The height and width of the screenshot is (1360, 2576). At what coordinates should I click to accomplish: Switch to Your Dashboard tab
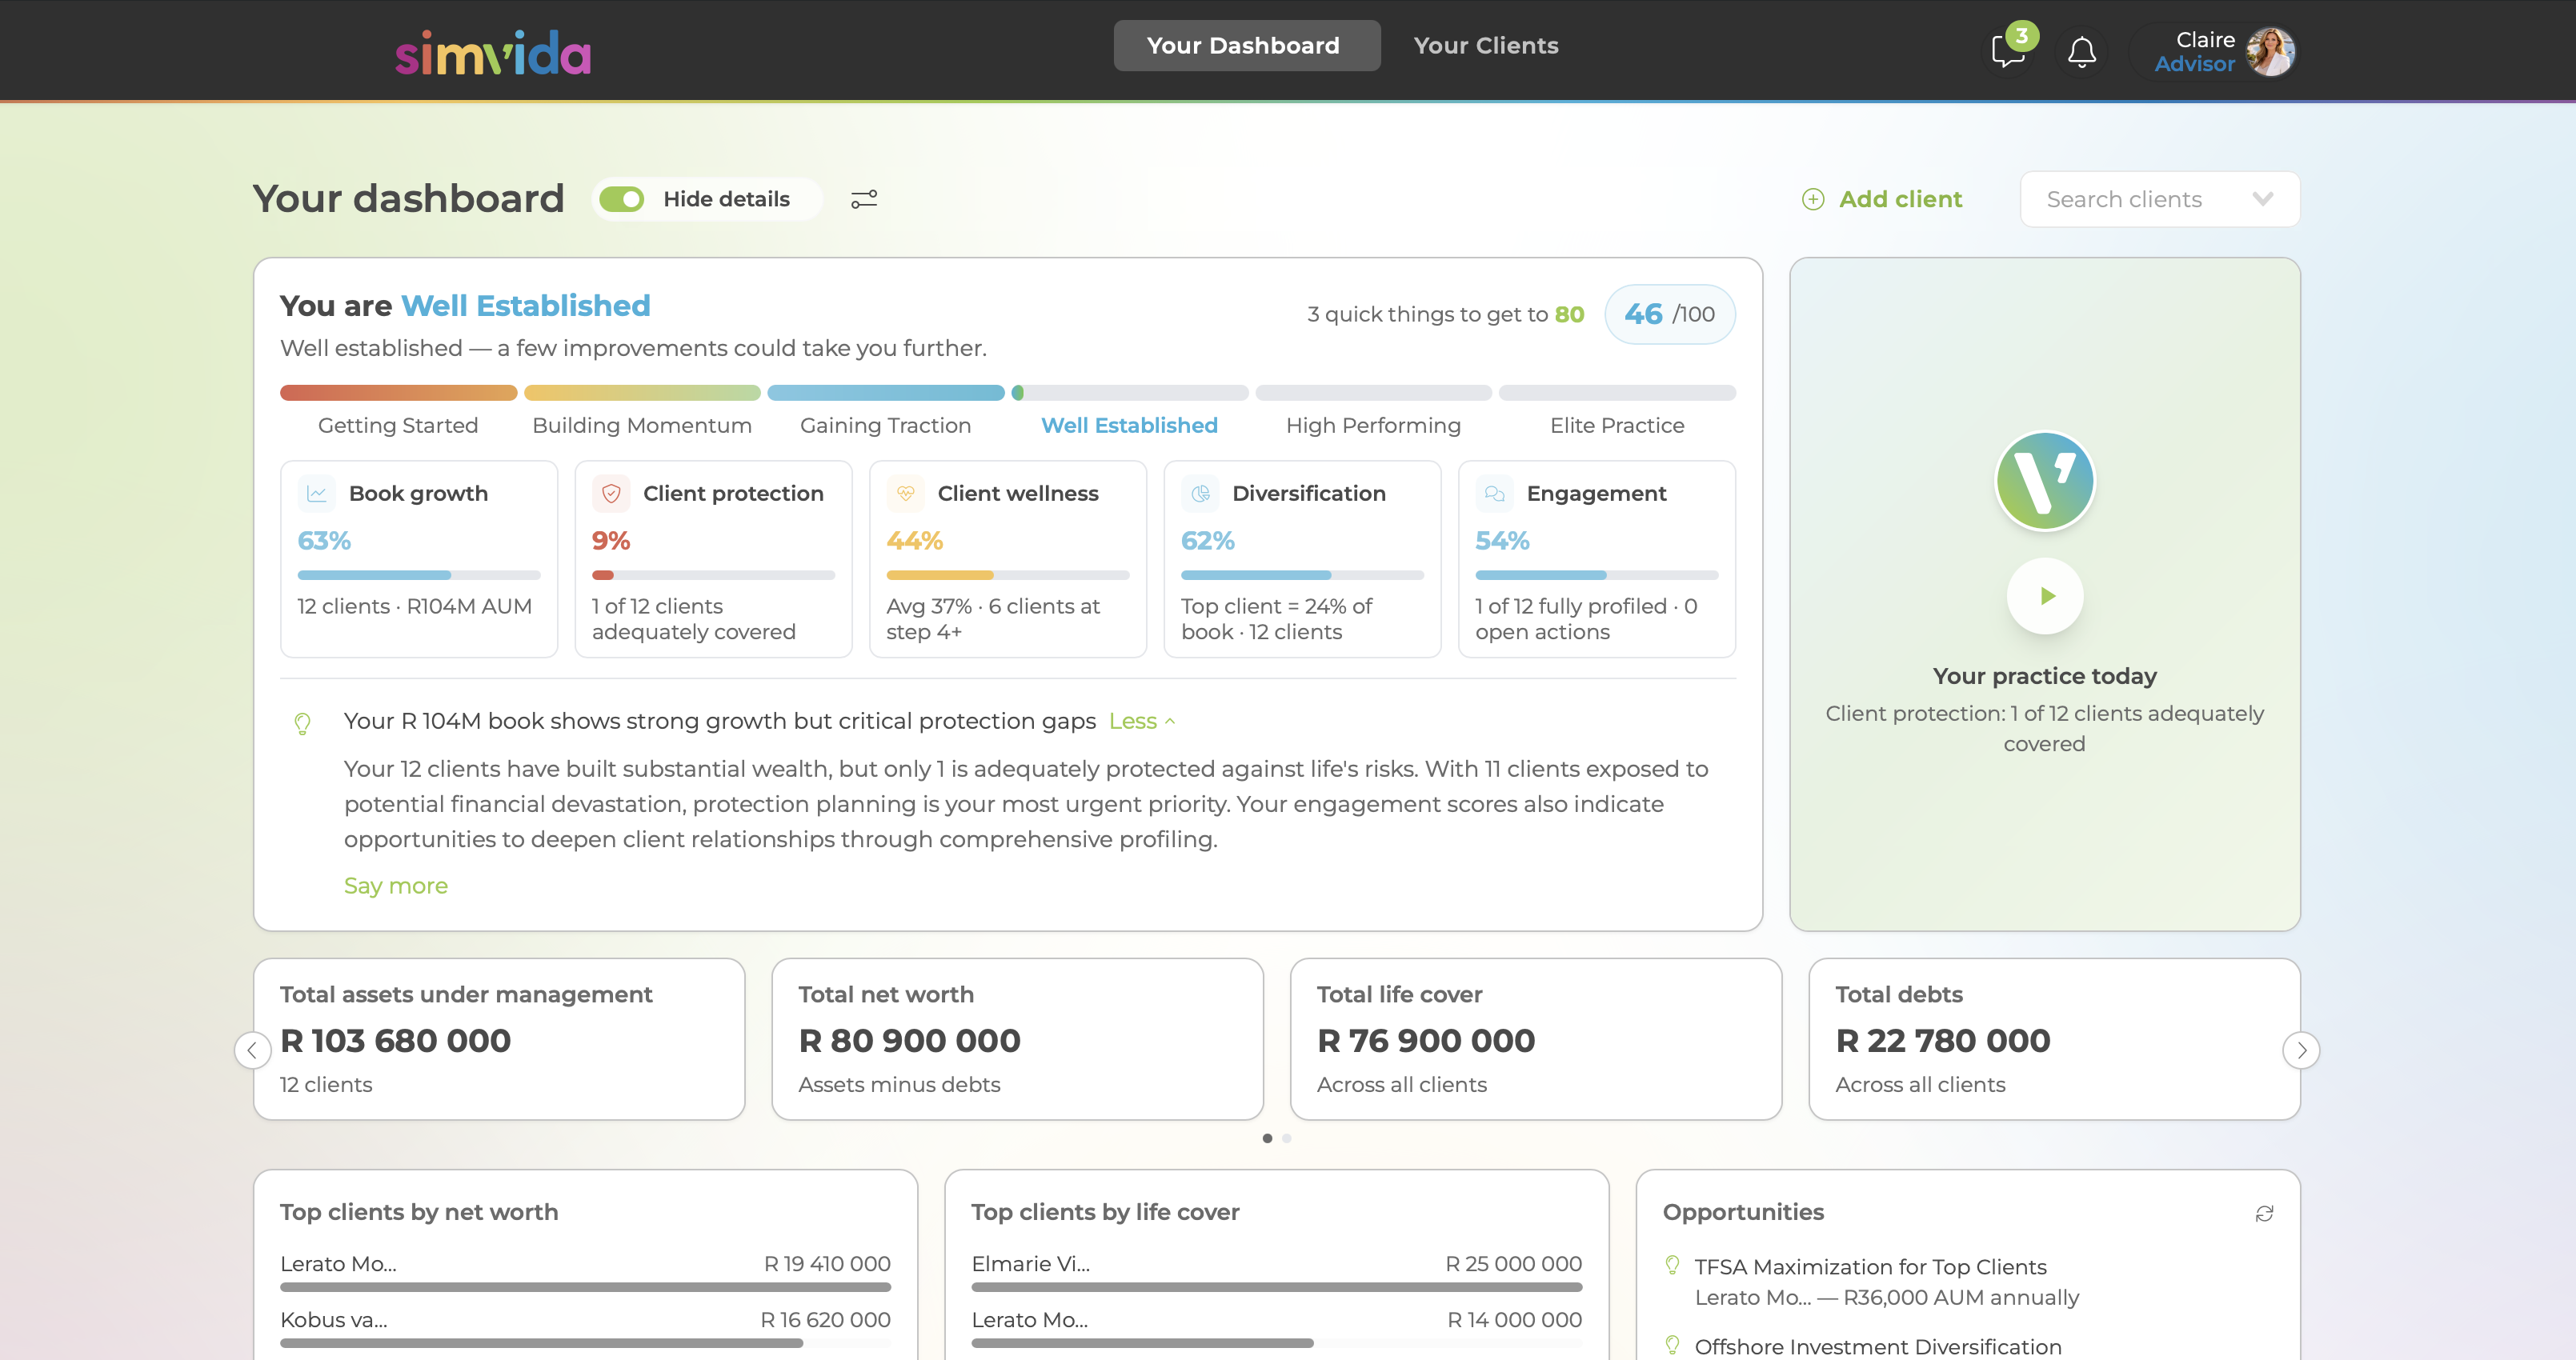[1247, 46]
